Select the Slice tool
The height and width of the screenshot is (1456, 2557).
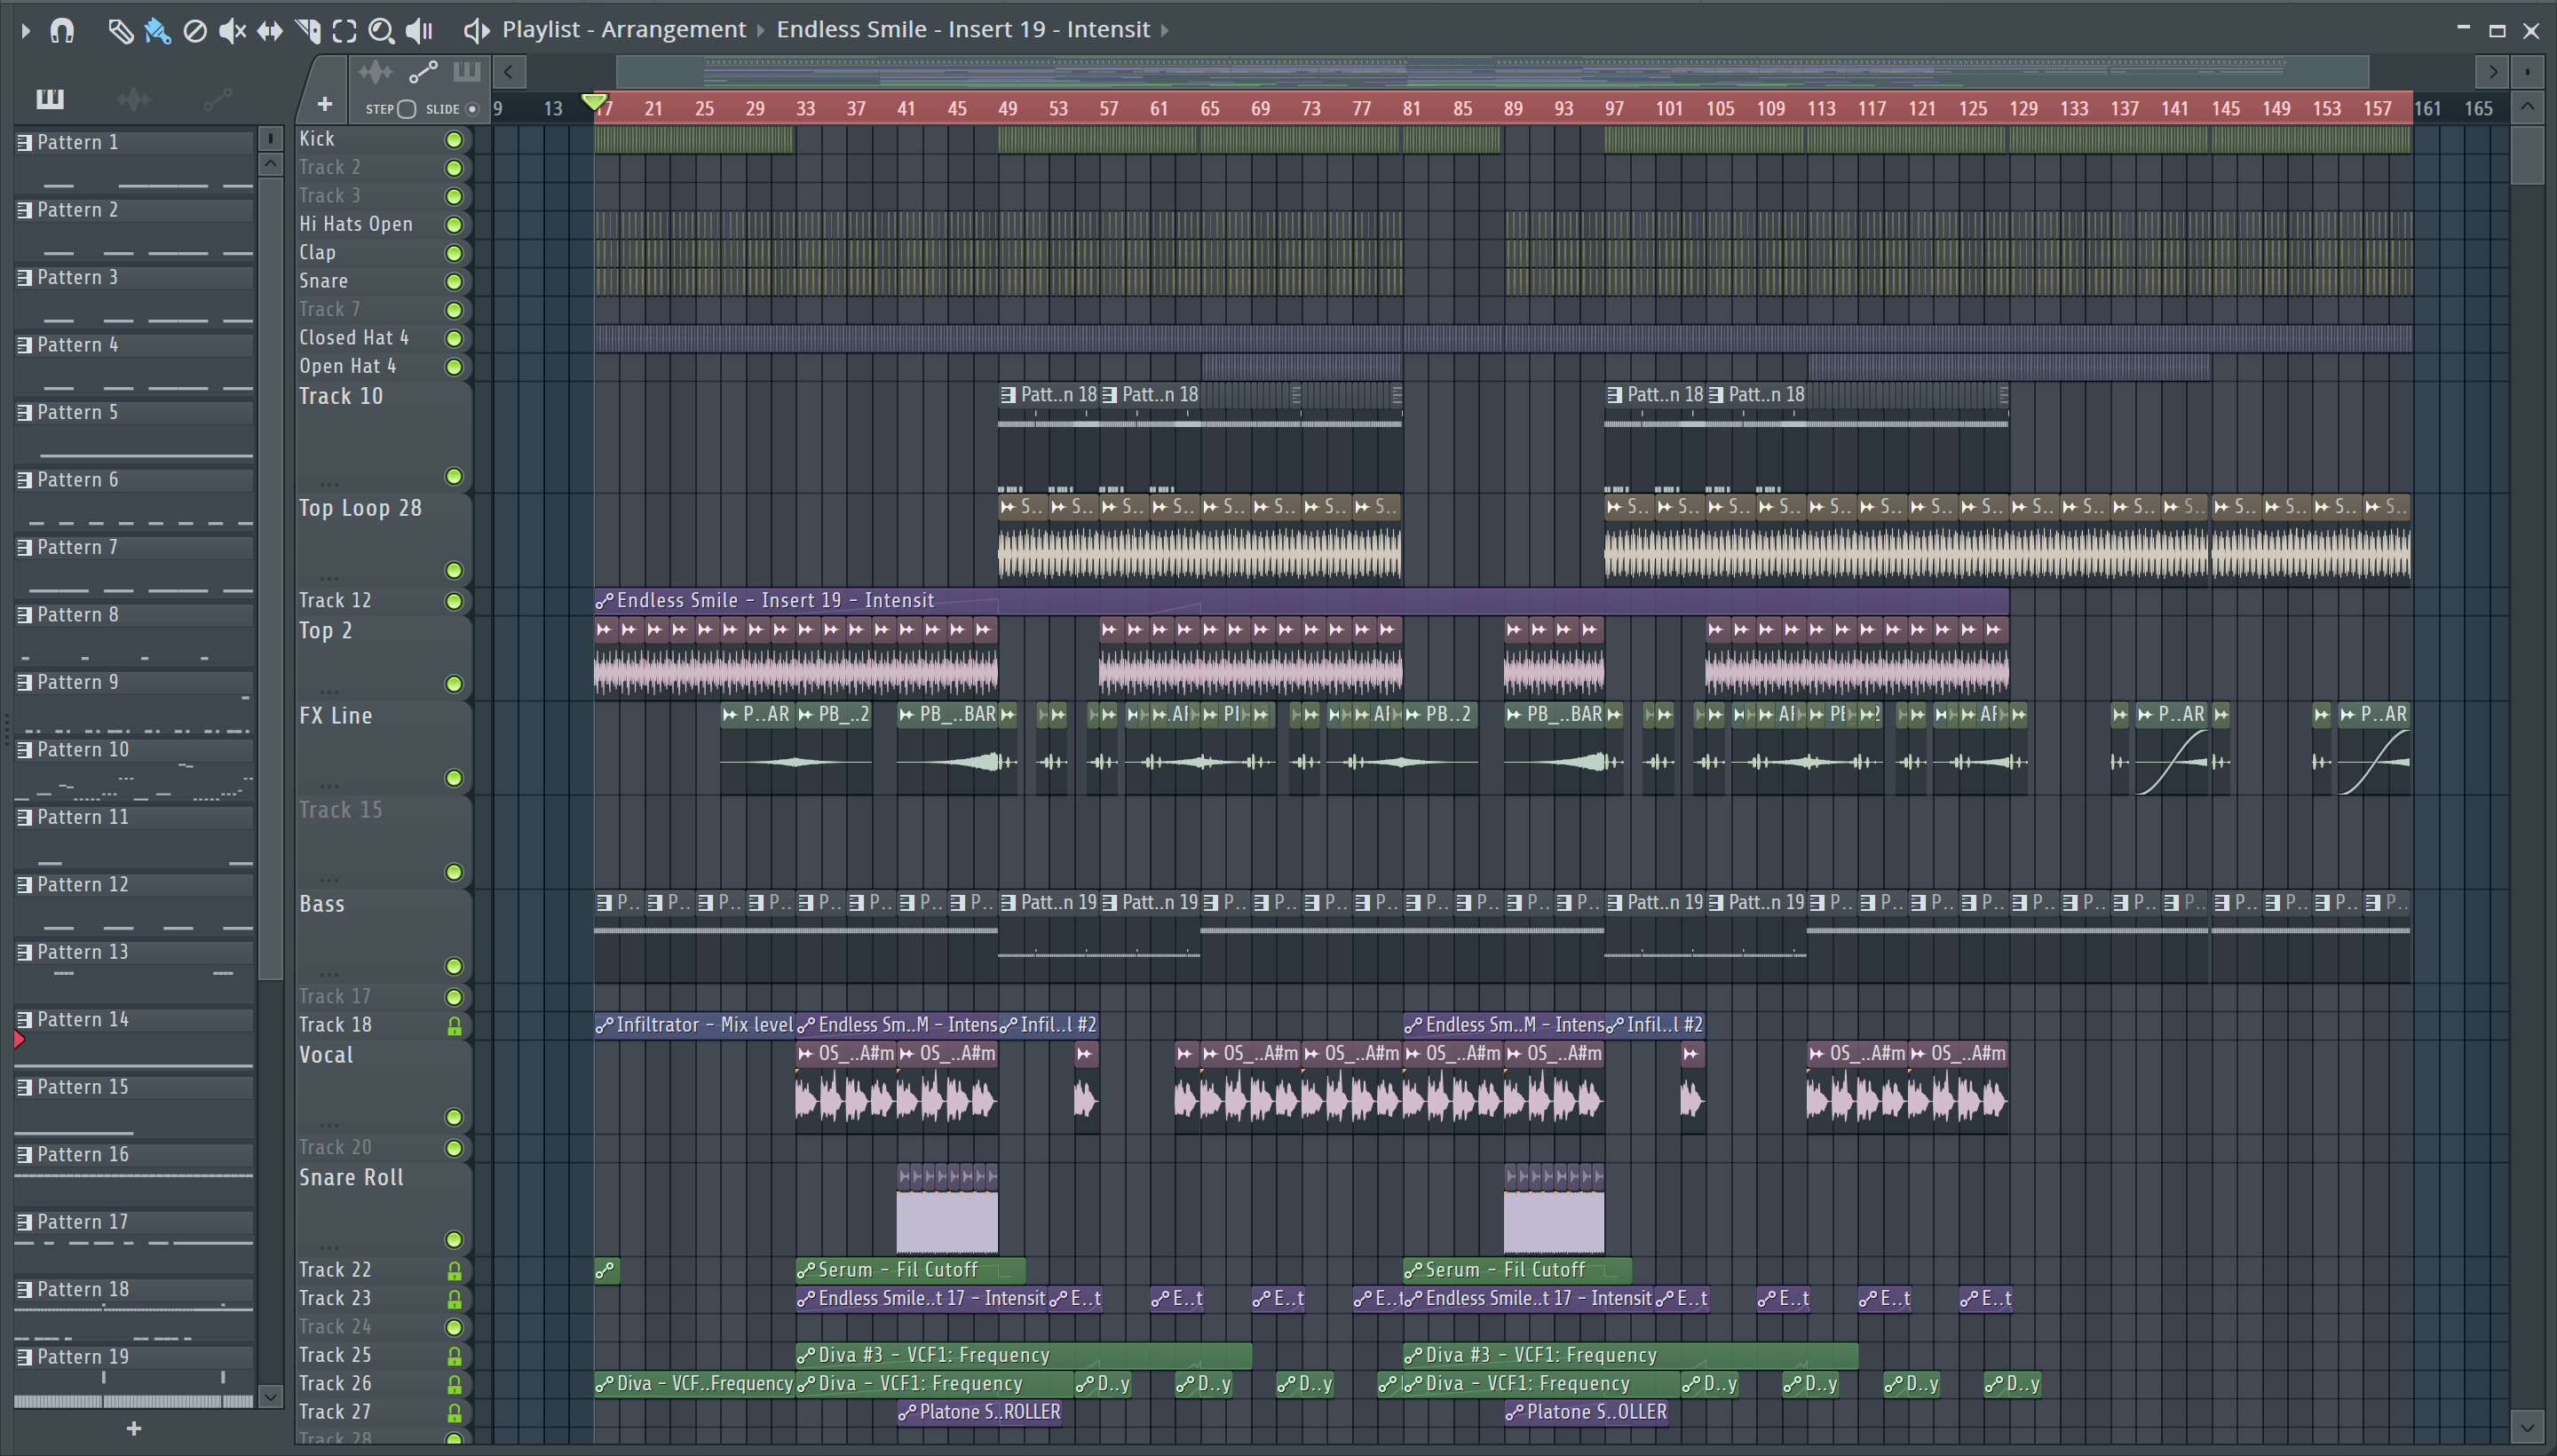point(308,31)
